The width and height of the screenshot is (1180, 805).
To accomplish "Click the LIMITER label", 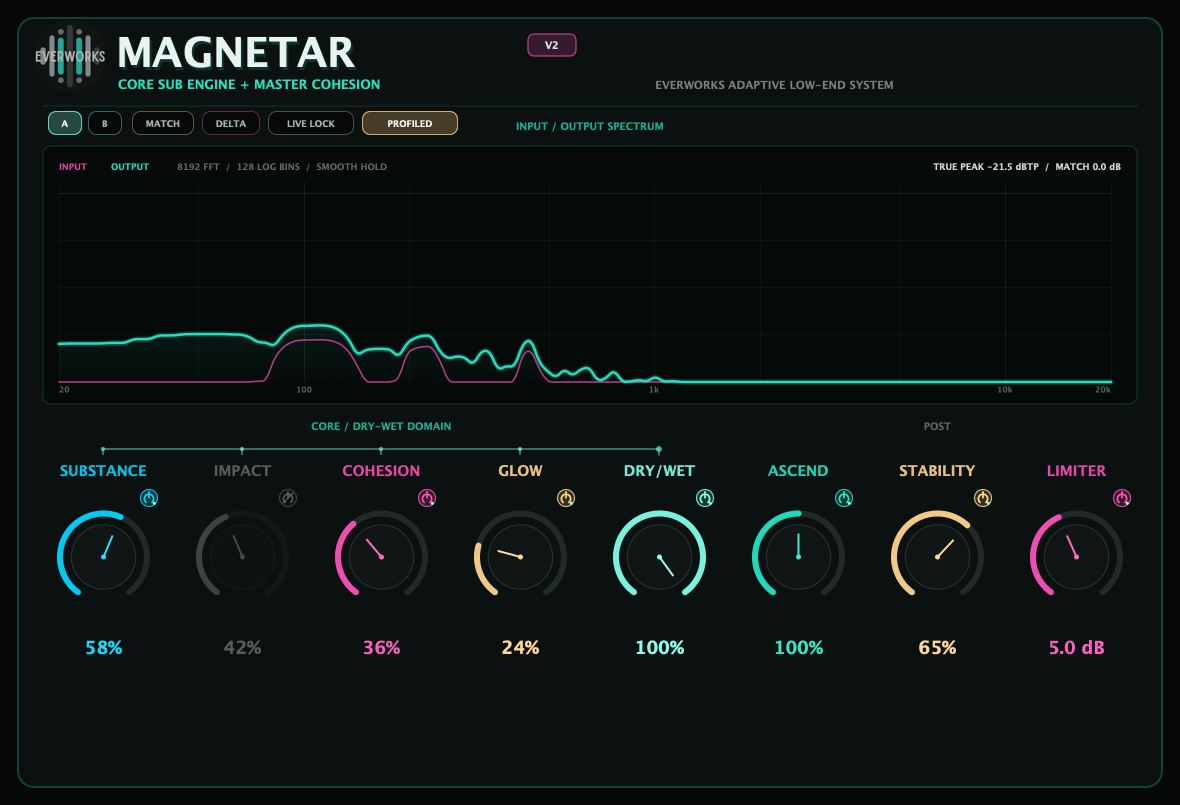I will point(1077,471).
